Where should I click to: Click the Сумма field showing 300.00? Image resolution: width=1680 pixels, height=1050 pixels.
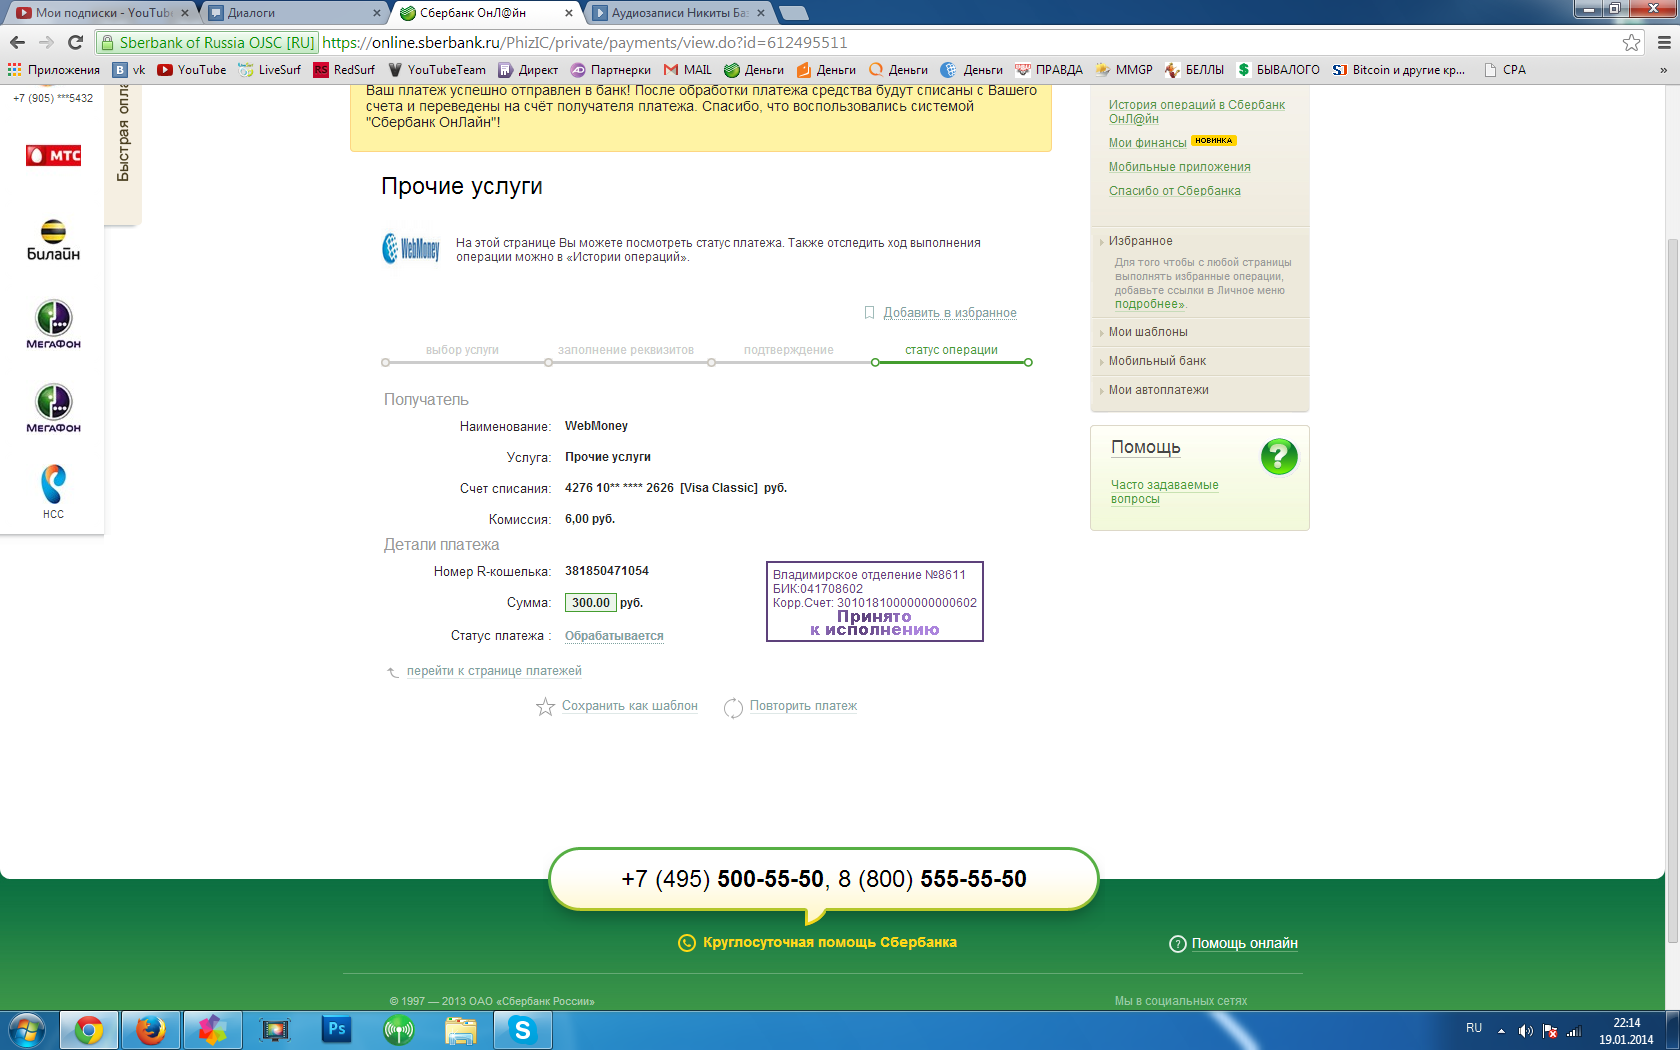pyautogui.click(x=591, y=603)
